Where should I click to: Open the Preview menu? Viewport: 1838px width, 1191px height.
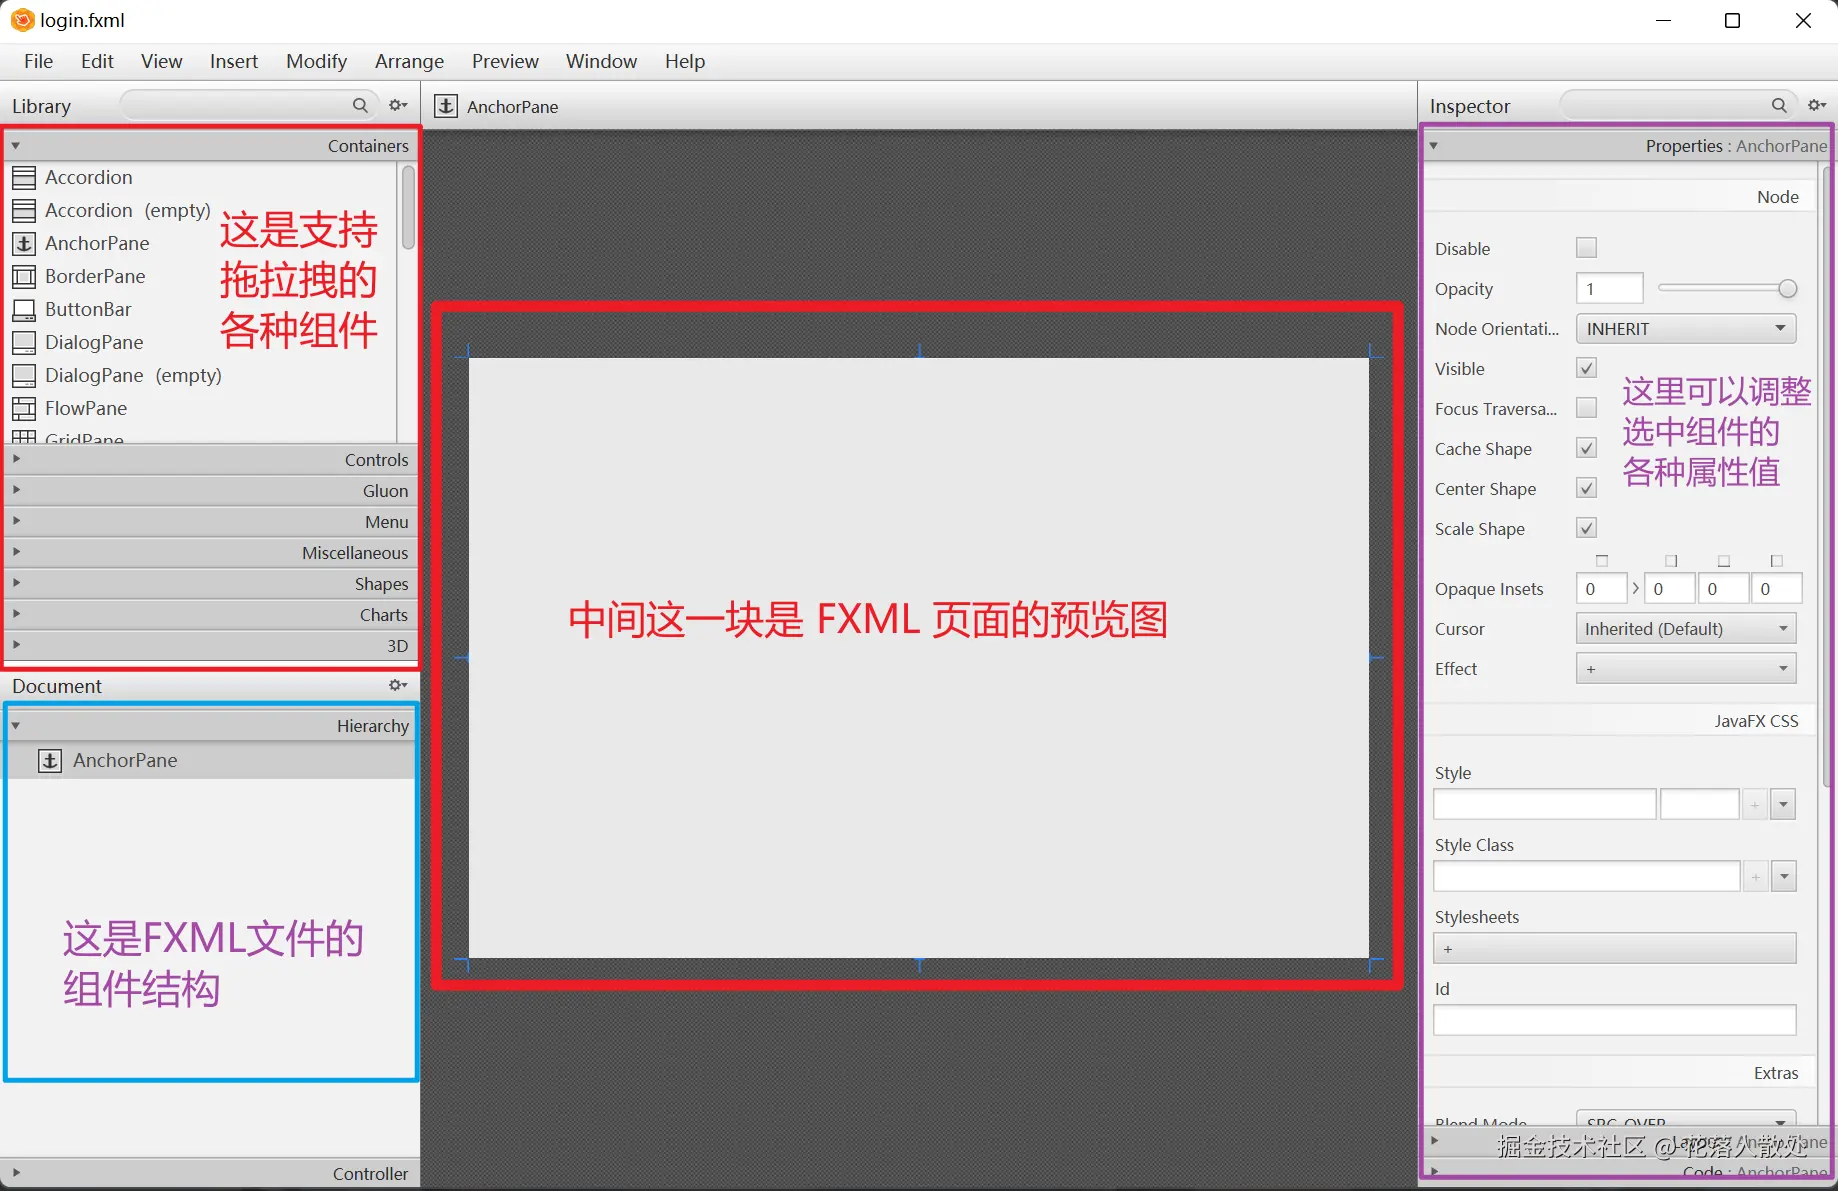[505, 61]
